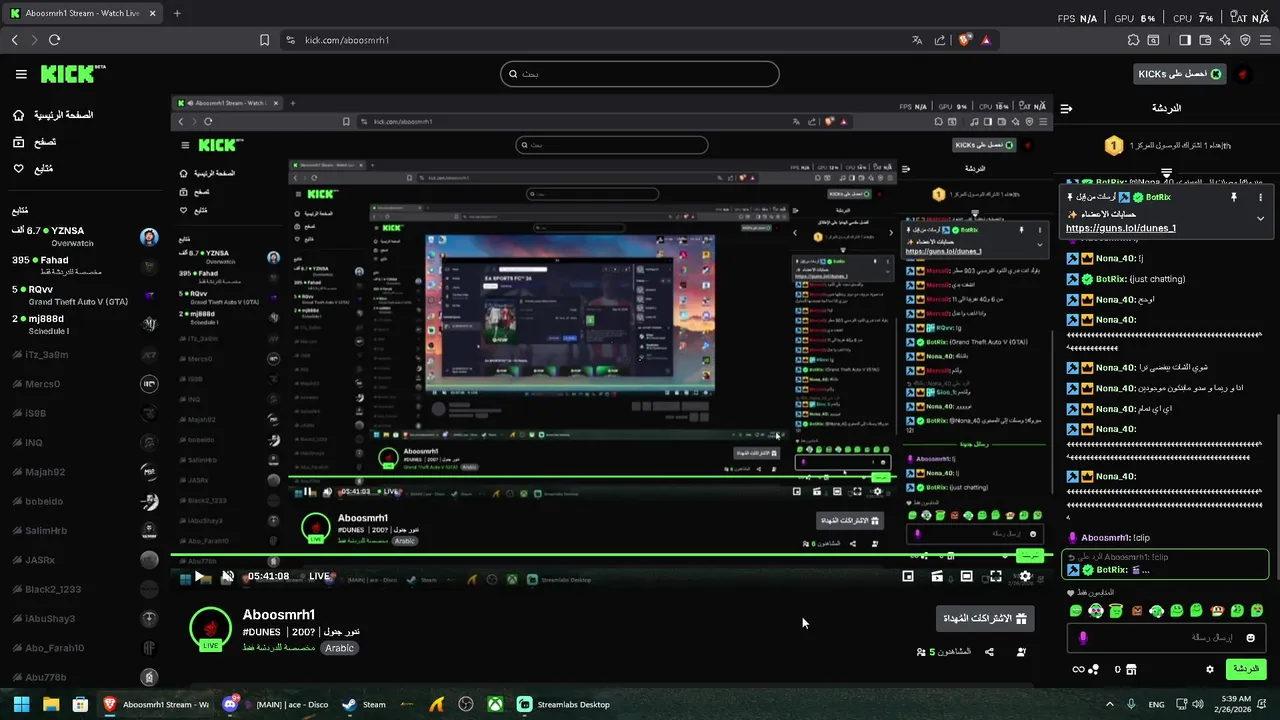Open followed channel mj888d
This screenshot has width=1280, height=720.
coord(85,323)
